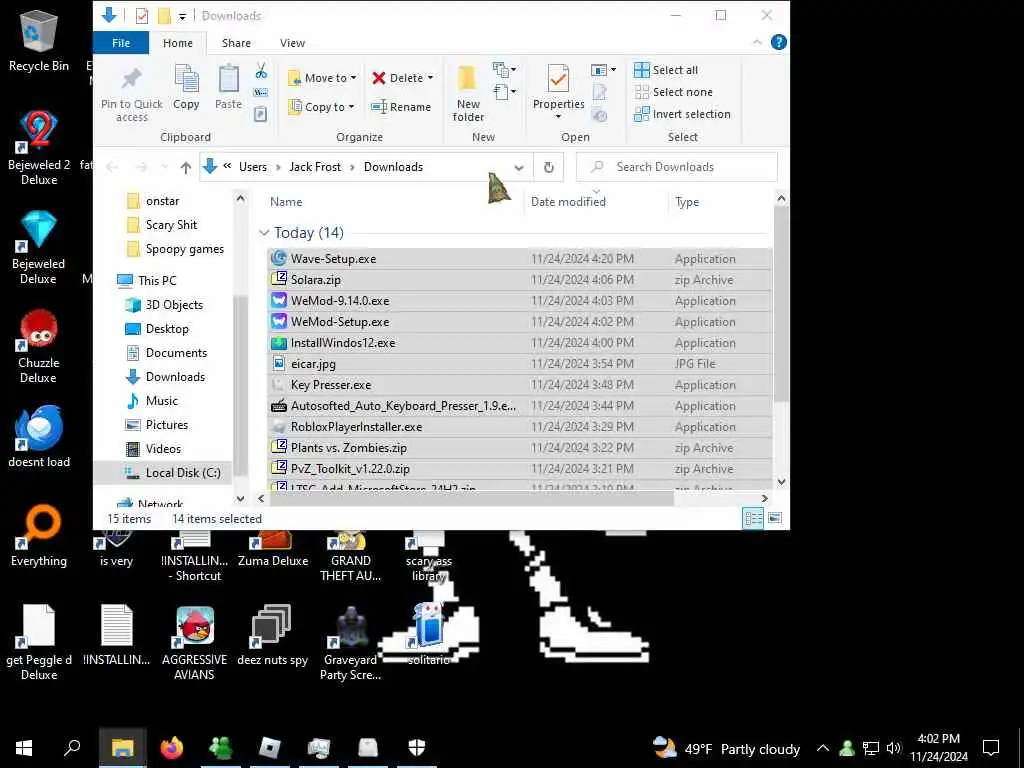Collapse the Today (14) group

264,232
